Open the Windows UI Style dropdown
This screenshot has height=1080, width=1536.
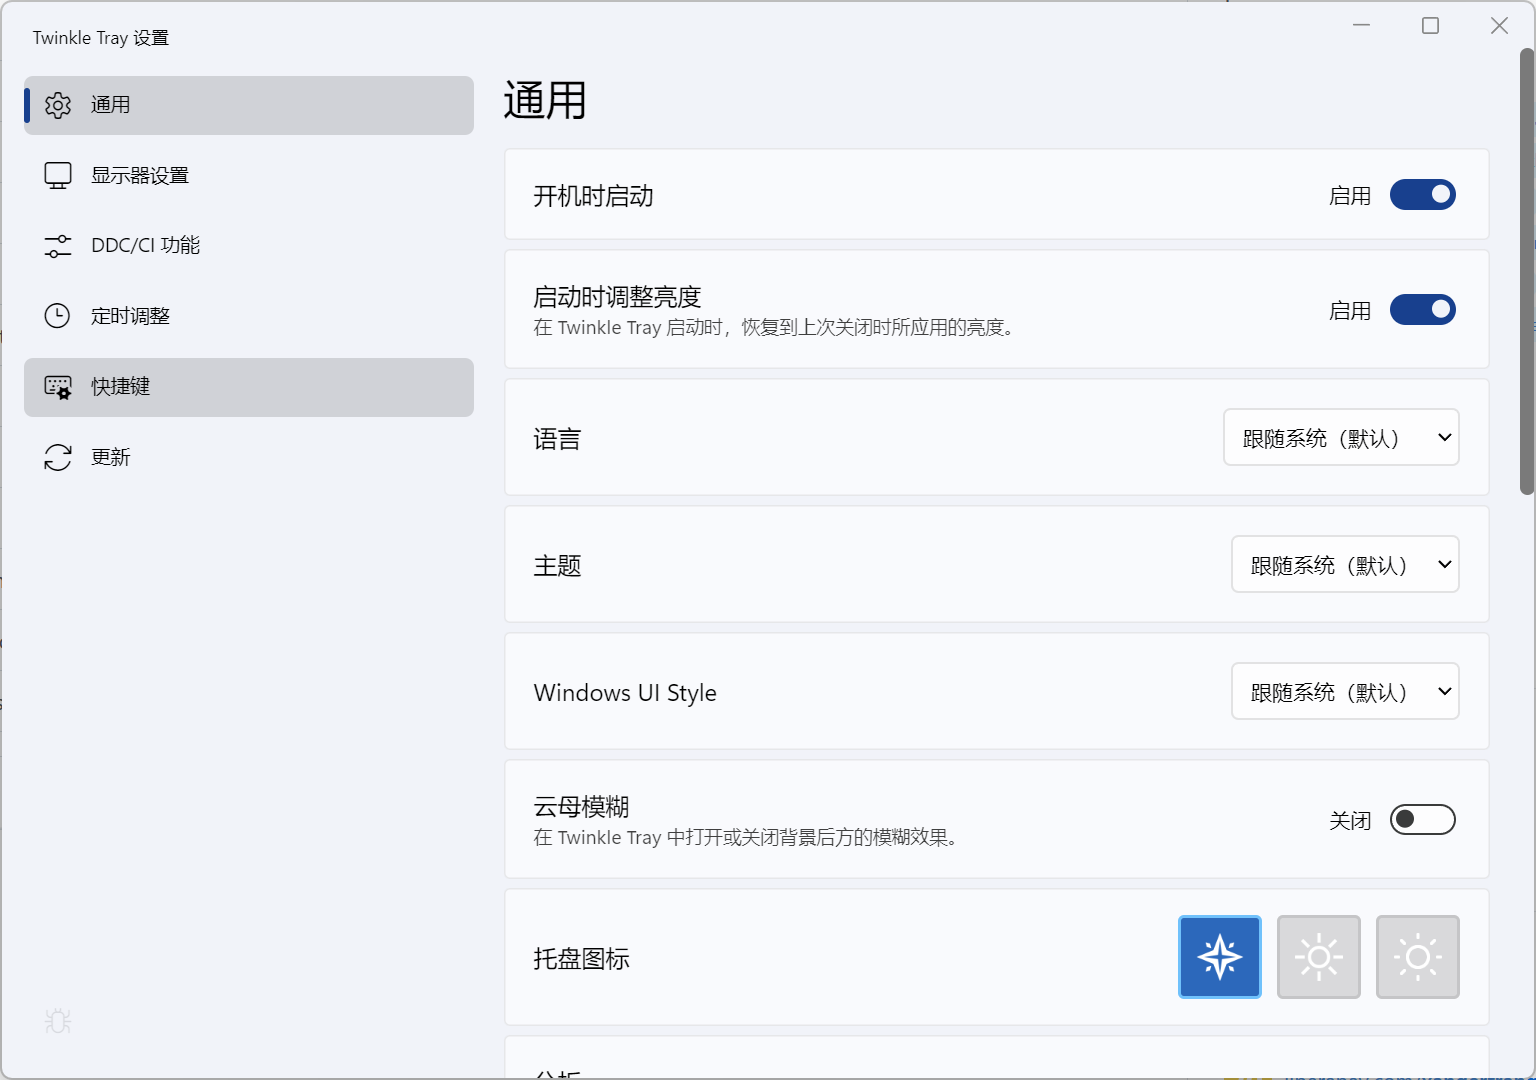coord(1345,691)
